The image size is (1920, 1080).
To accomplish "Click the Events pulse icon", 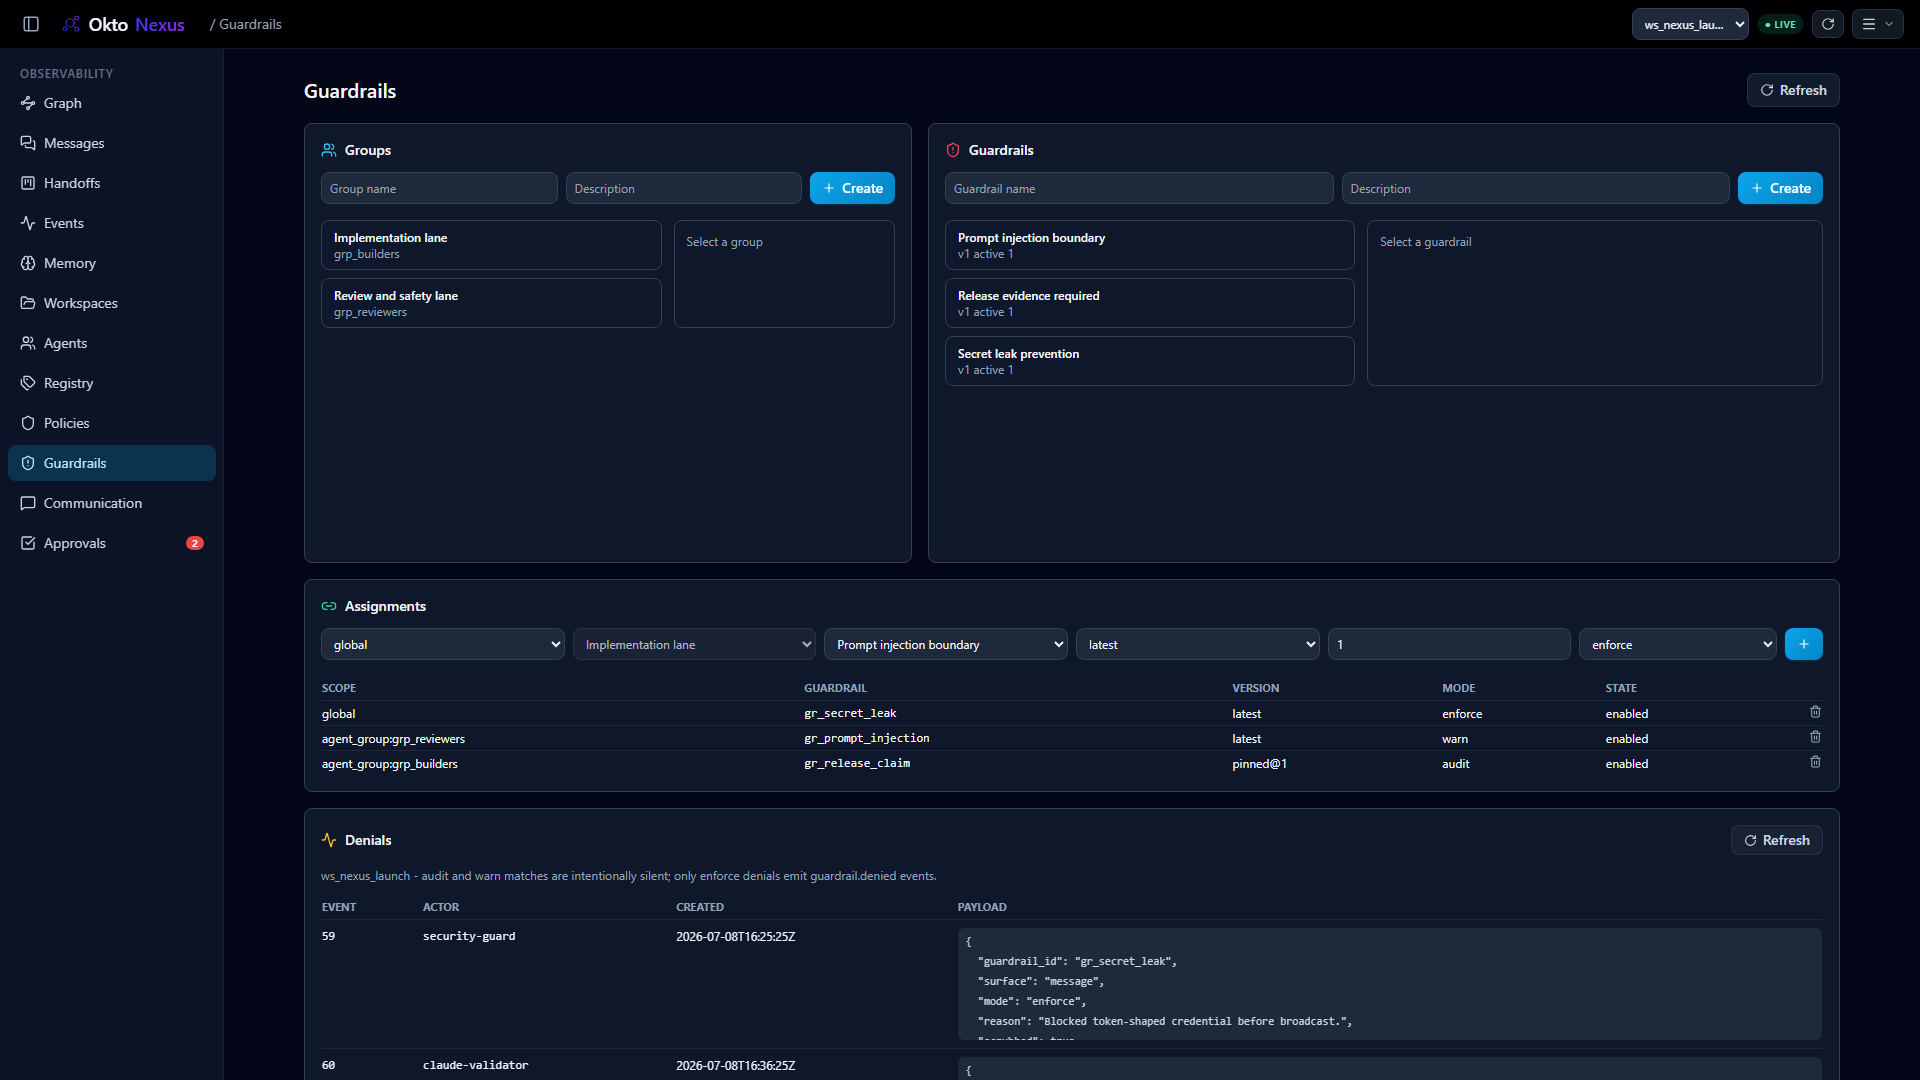I will click(28, 223).
